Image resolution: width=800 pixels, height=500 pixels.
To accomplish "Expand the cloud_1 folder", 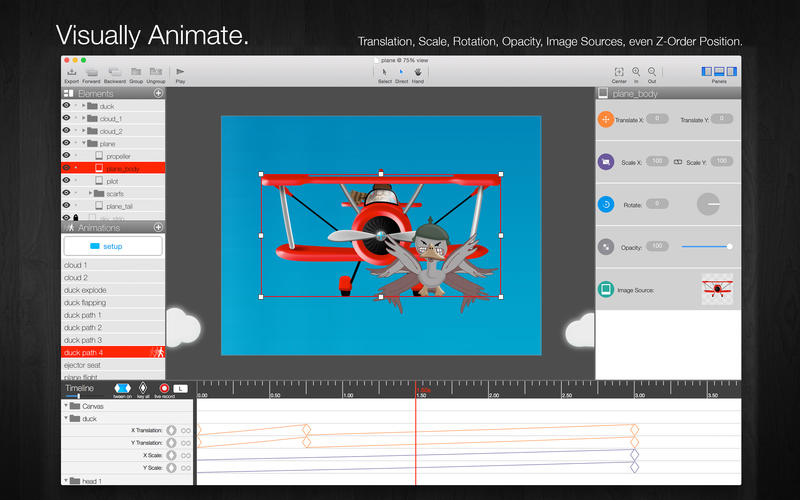I will click(84, 118).
